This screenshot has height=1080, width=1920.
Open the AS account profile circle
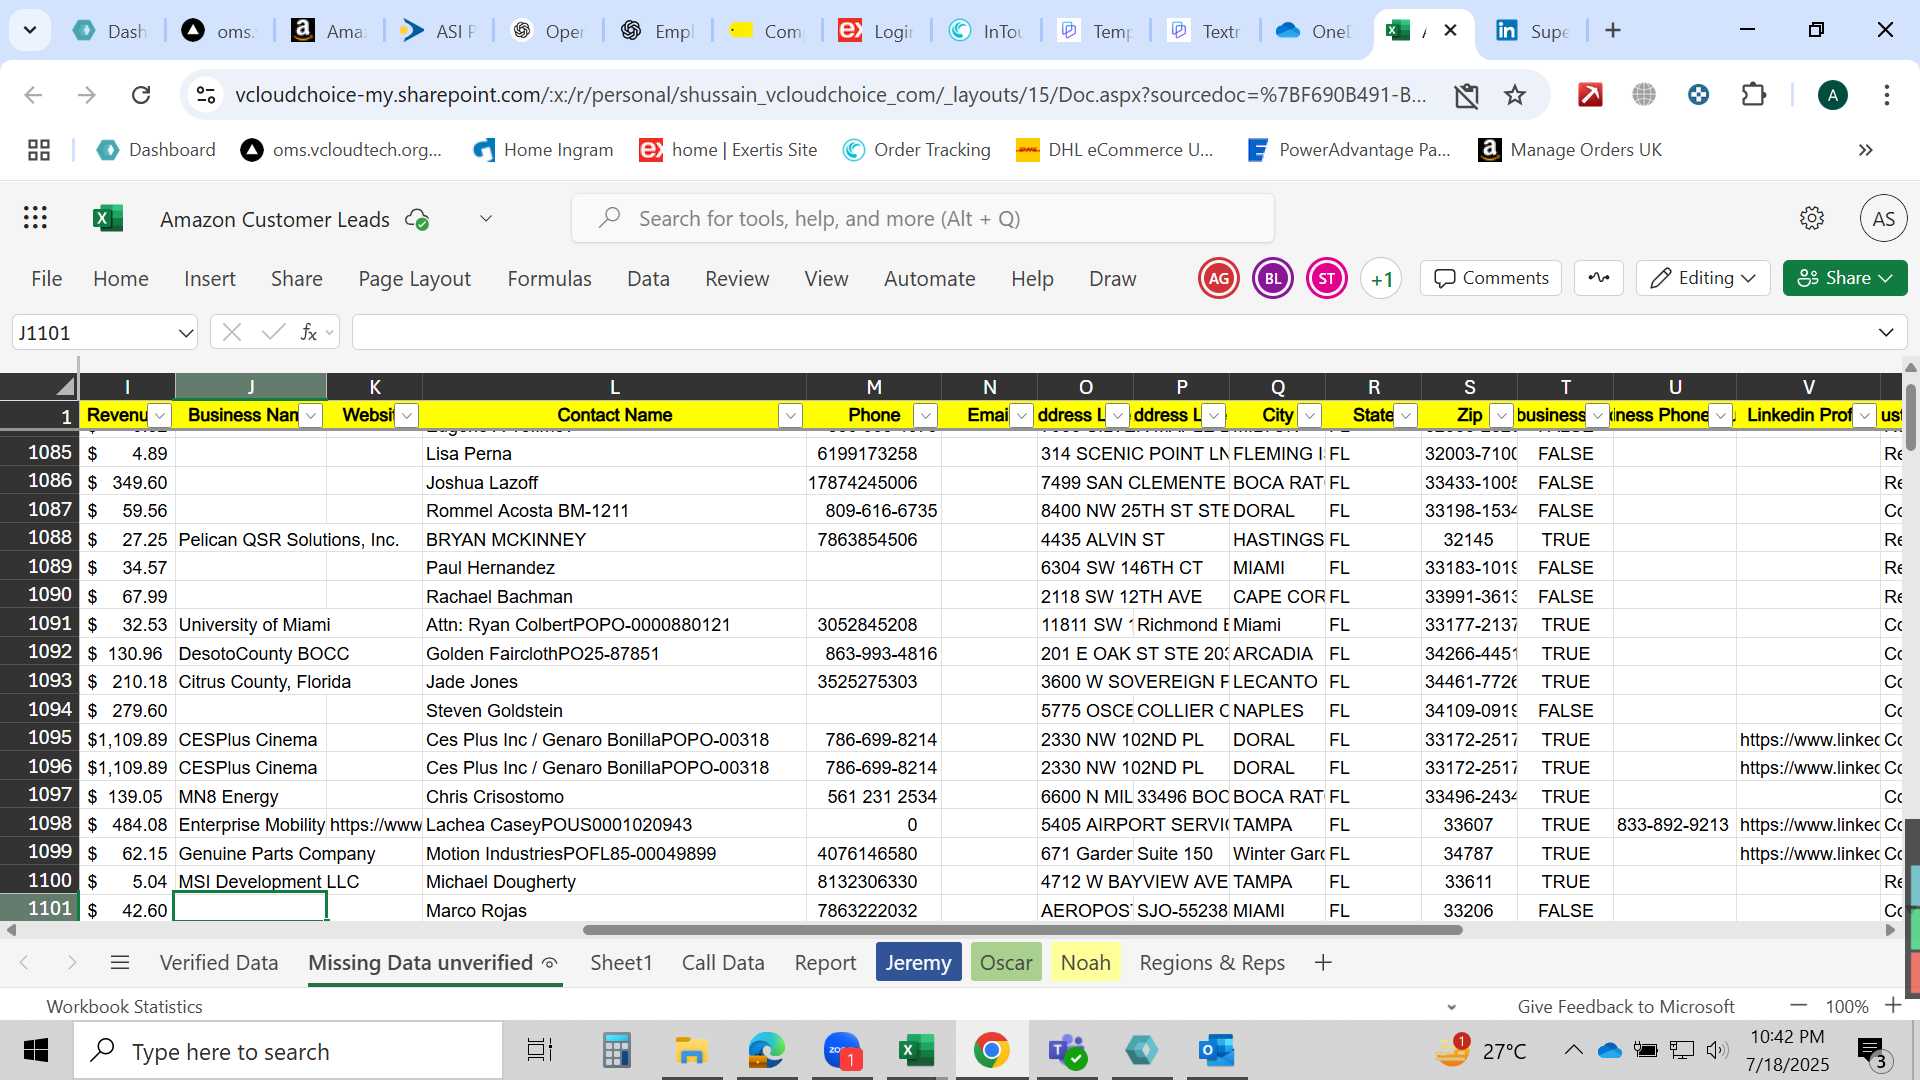pos(1883,218)
